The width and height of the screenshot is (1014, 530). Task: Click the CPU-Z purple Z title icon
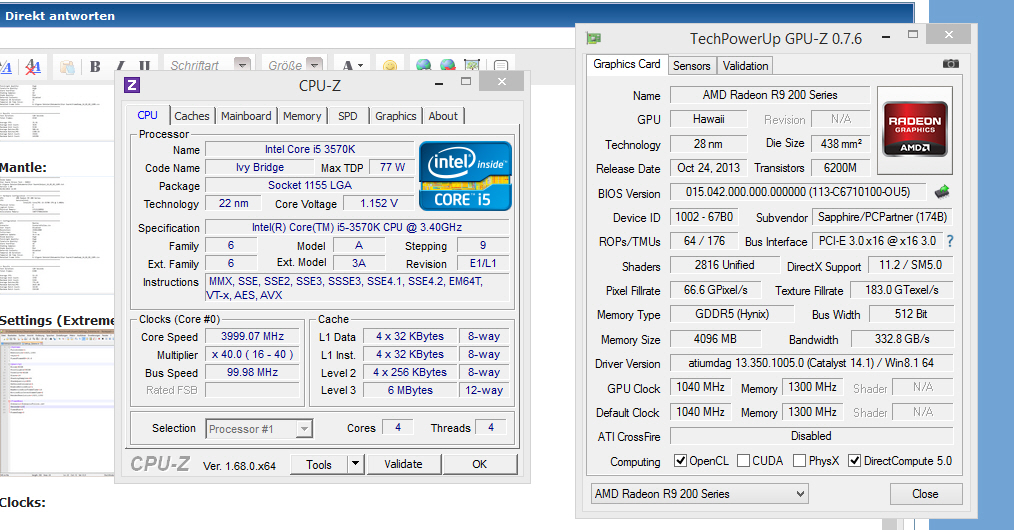(x=132, y=85)
